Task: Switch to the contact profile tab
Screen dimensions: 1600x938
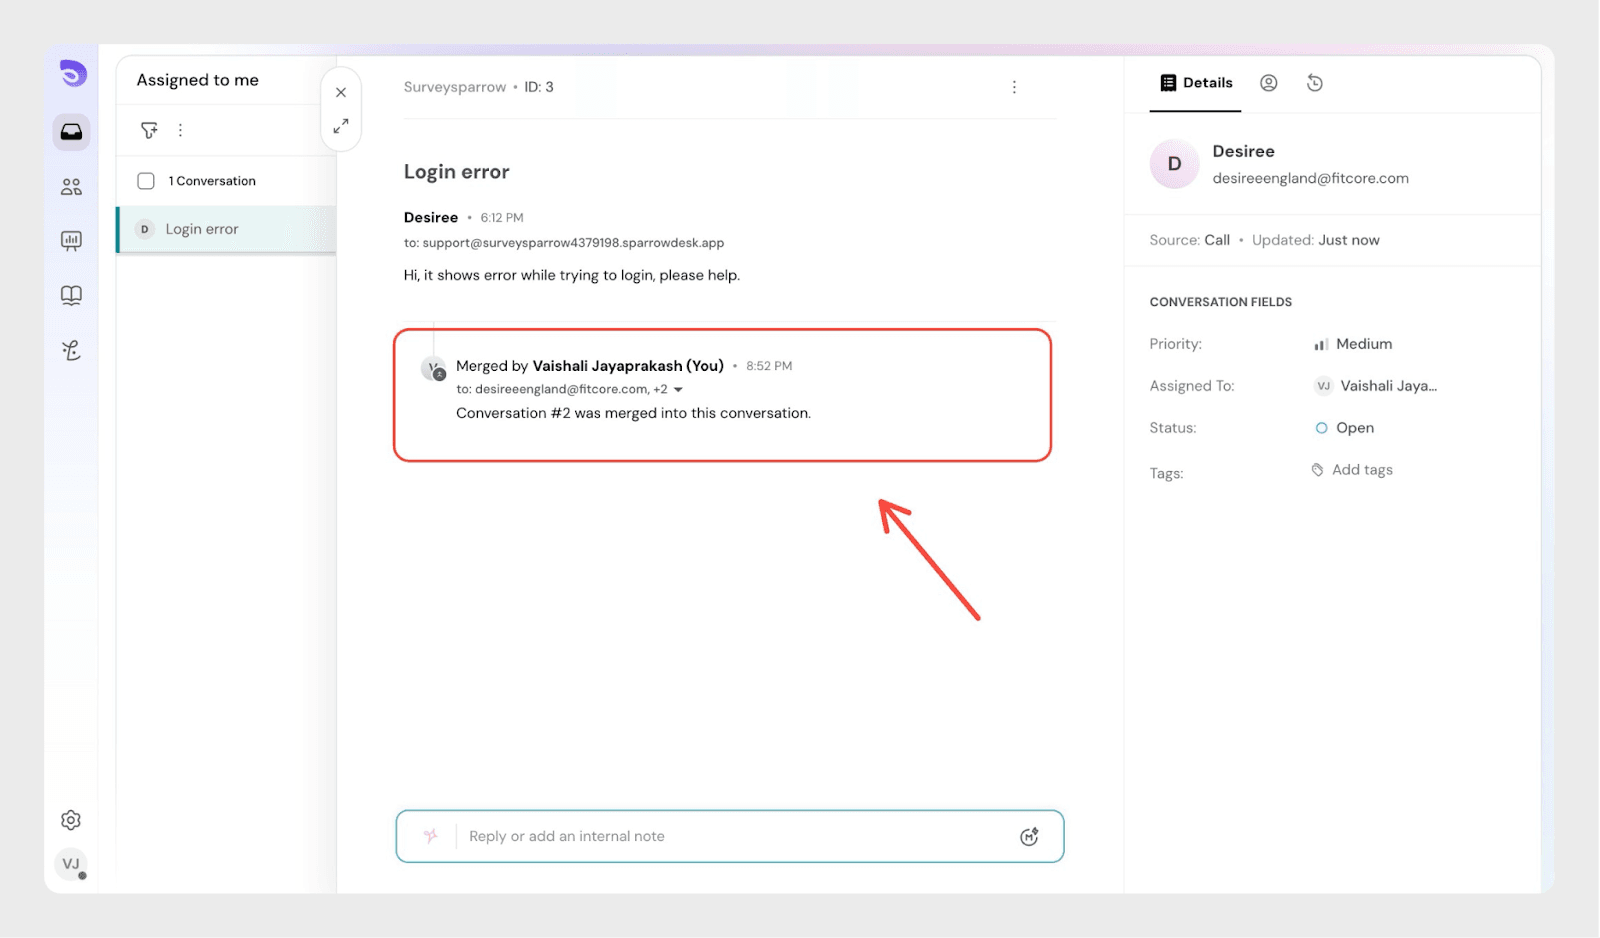Action: 1268,83
